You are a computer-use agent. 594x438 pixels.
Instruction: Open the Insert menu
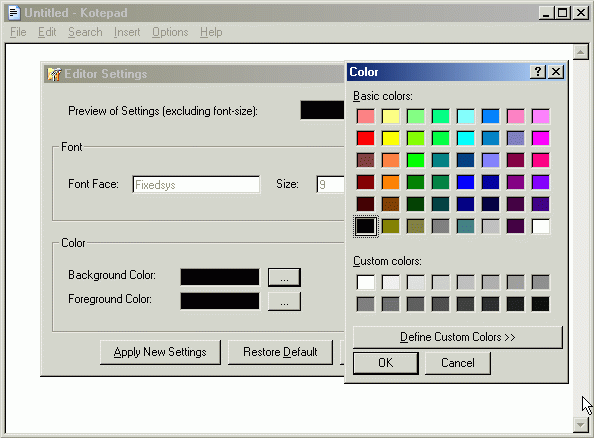pos(127,32)
